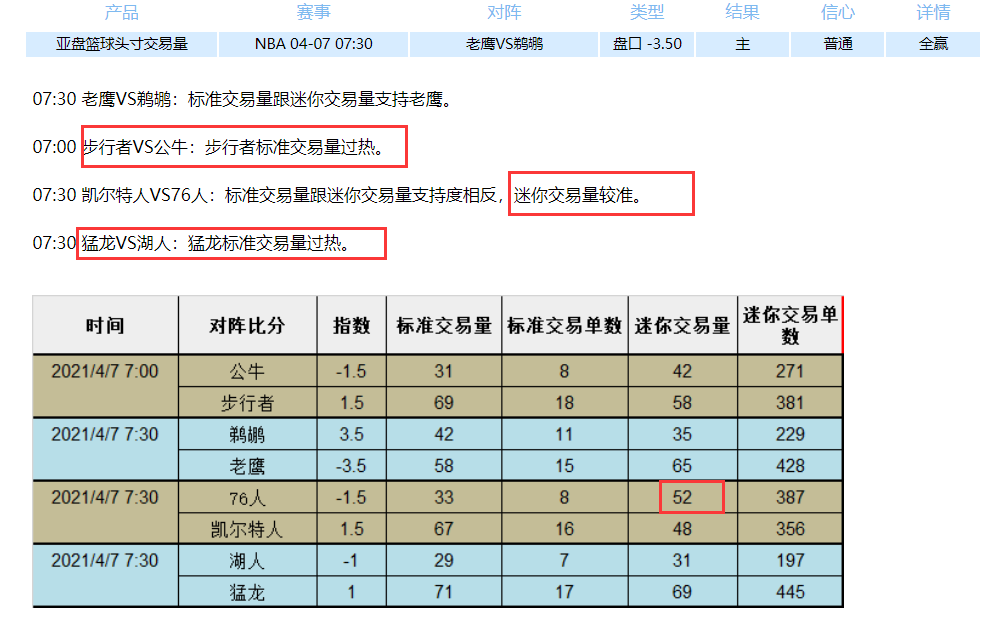Select the 猛龙 team cell in table
981x638 pixels.
(x=247, y=592)
